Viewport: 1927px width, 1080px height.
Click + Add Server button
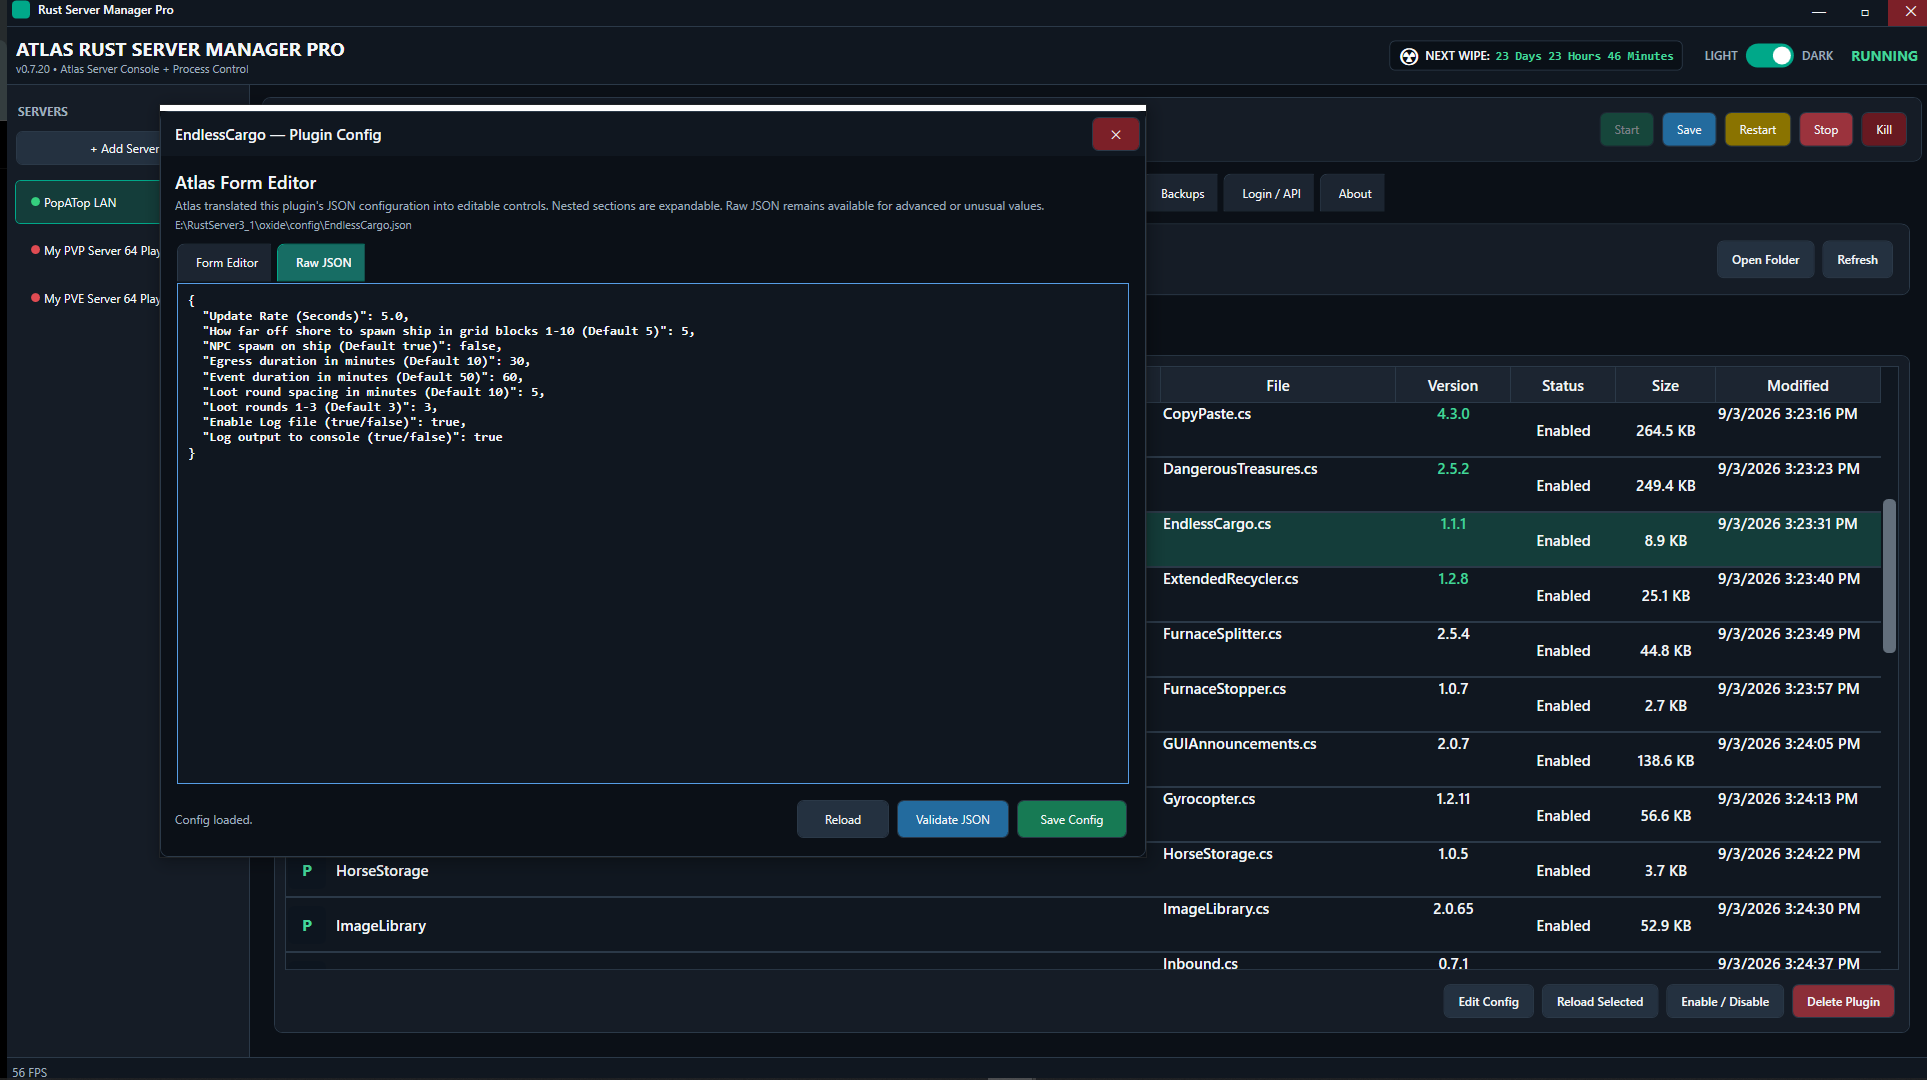(89, 149)
